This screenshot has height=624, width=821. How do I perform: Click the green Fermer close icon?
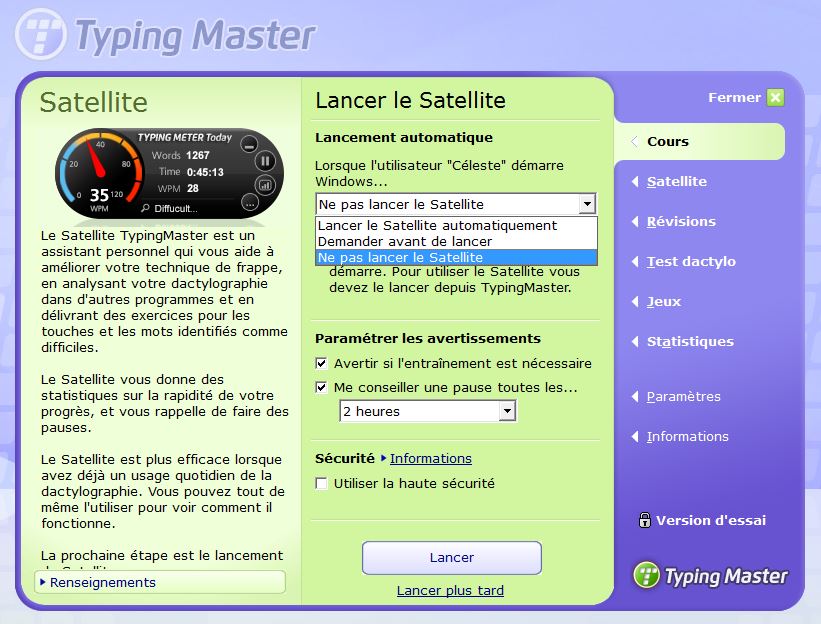pyautogui.click(x=775, y=97)
